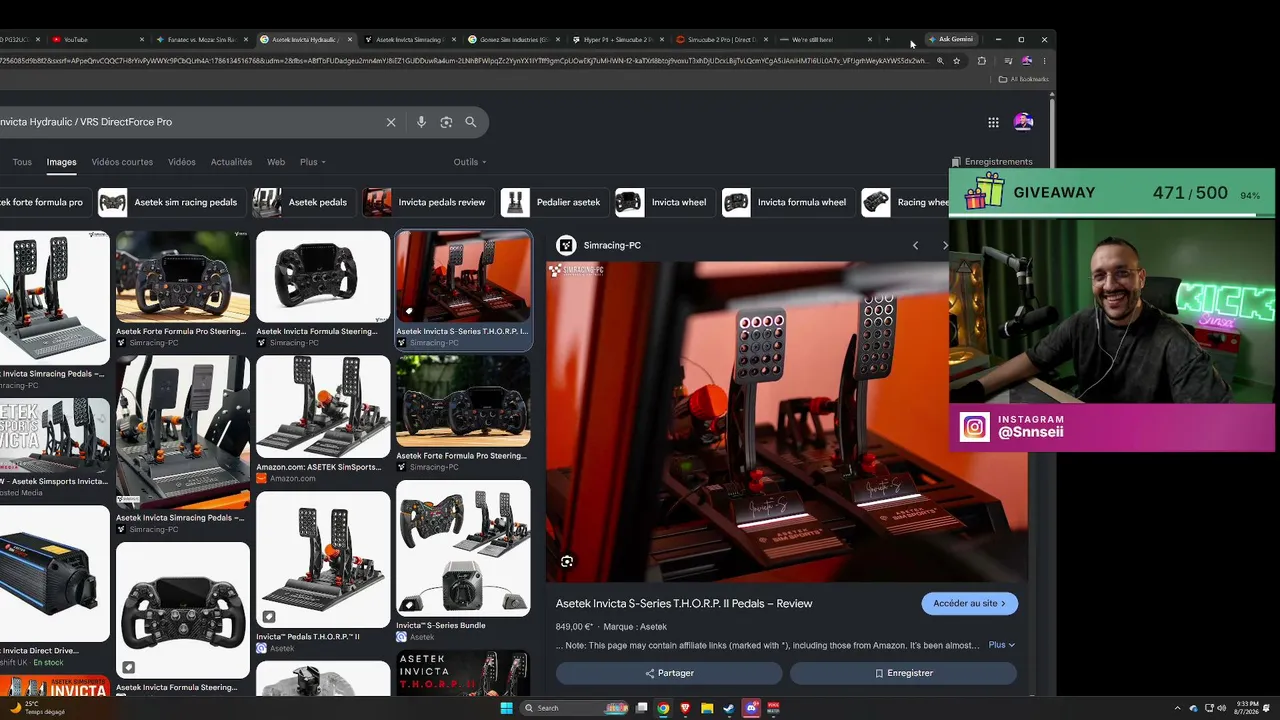Open Discord from the taskbar
Screen dimensions: 1280x720
(751, 708)
